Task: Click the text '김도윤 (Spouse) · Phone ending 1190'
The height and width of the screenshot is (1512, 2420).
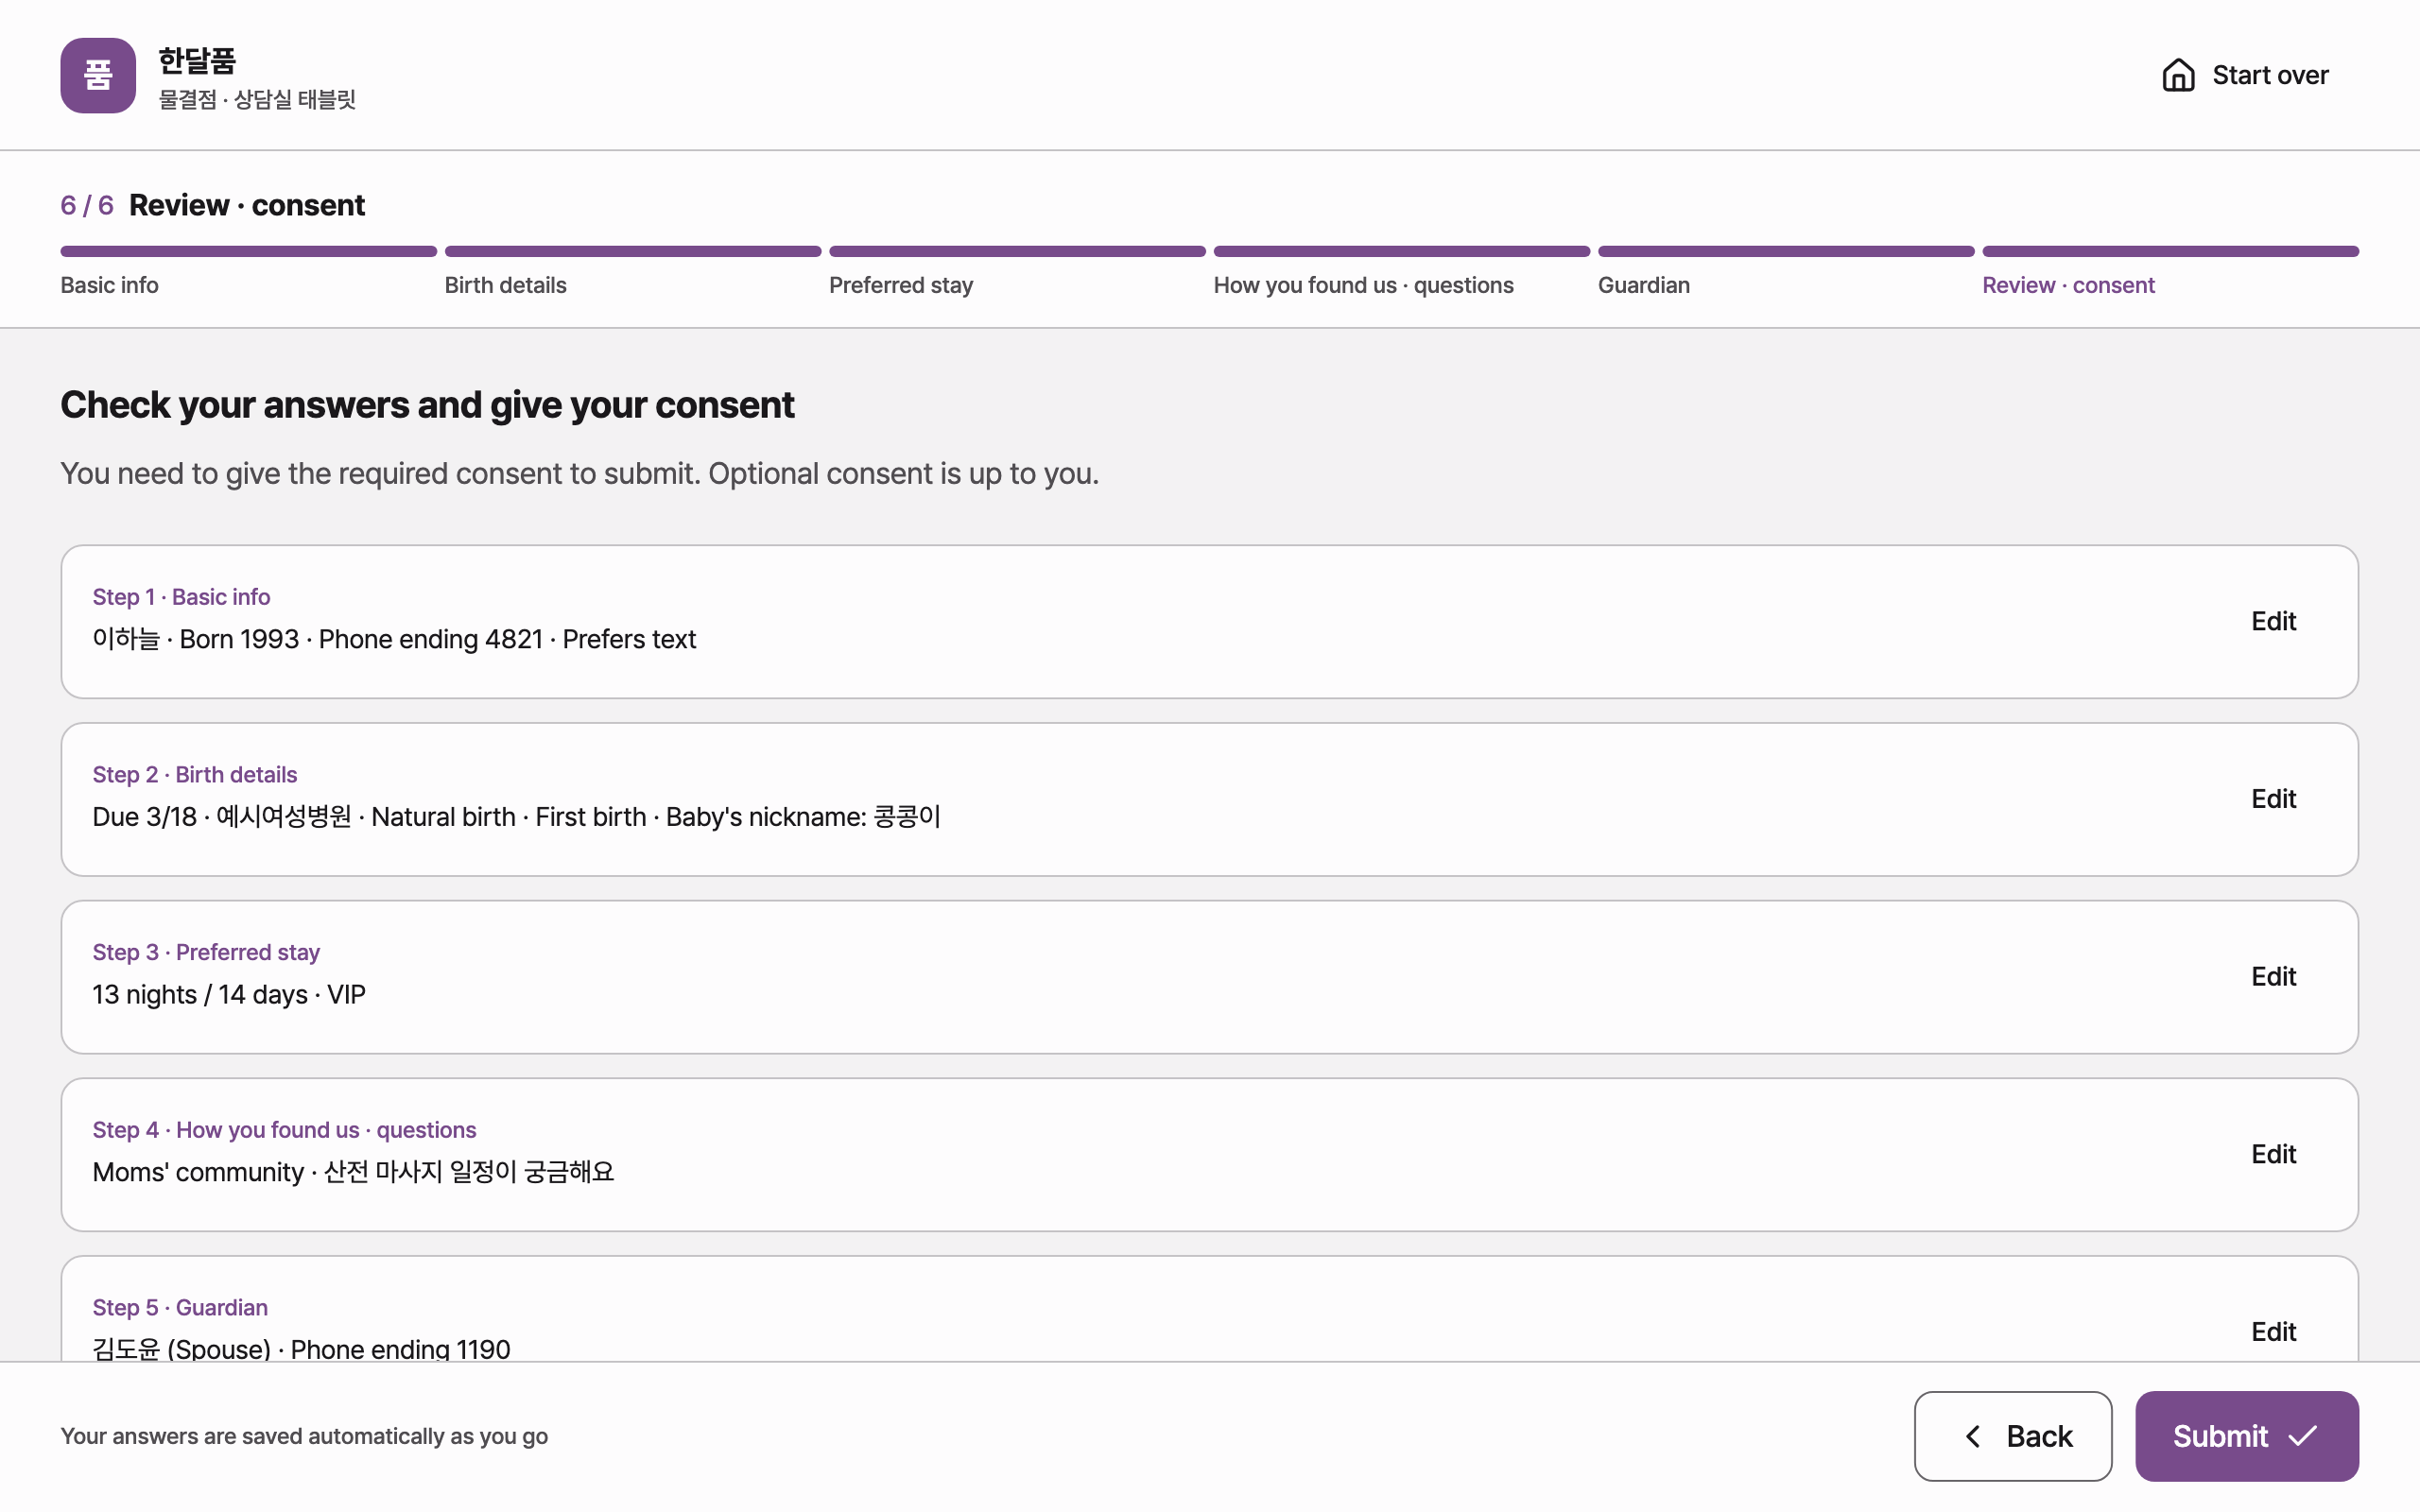Action: coord(301,1349)
